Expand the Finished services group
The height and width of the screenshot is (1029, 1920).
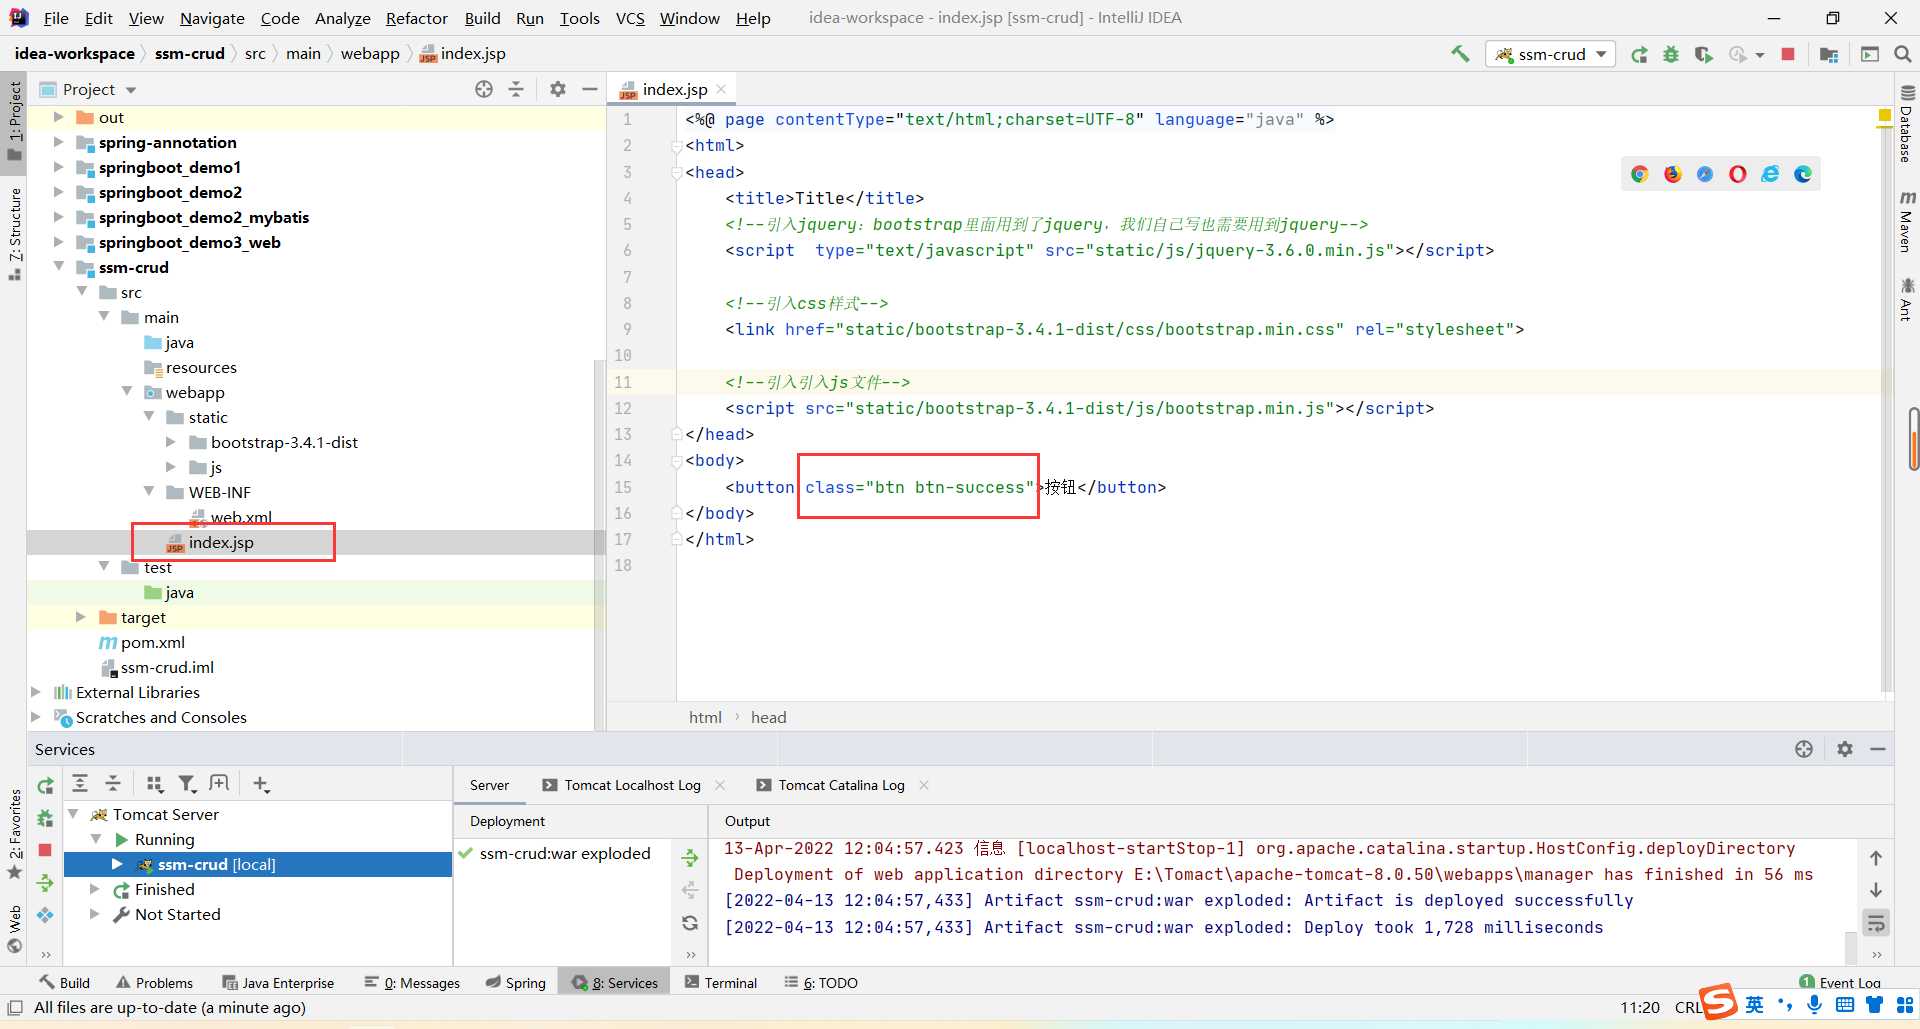pyautogui.click(x=95, y=889)
